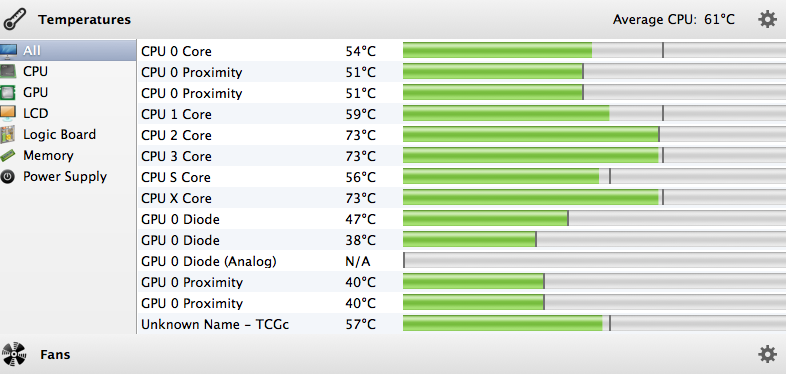
Task: Click the CPU 2 Core temperature bar
Action: 595,135
